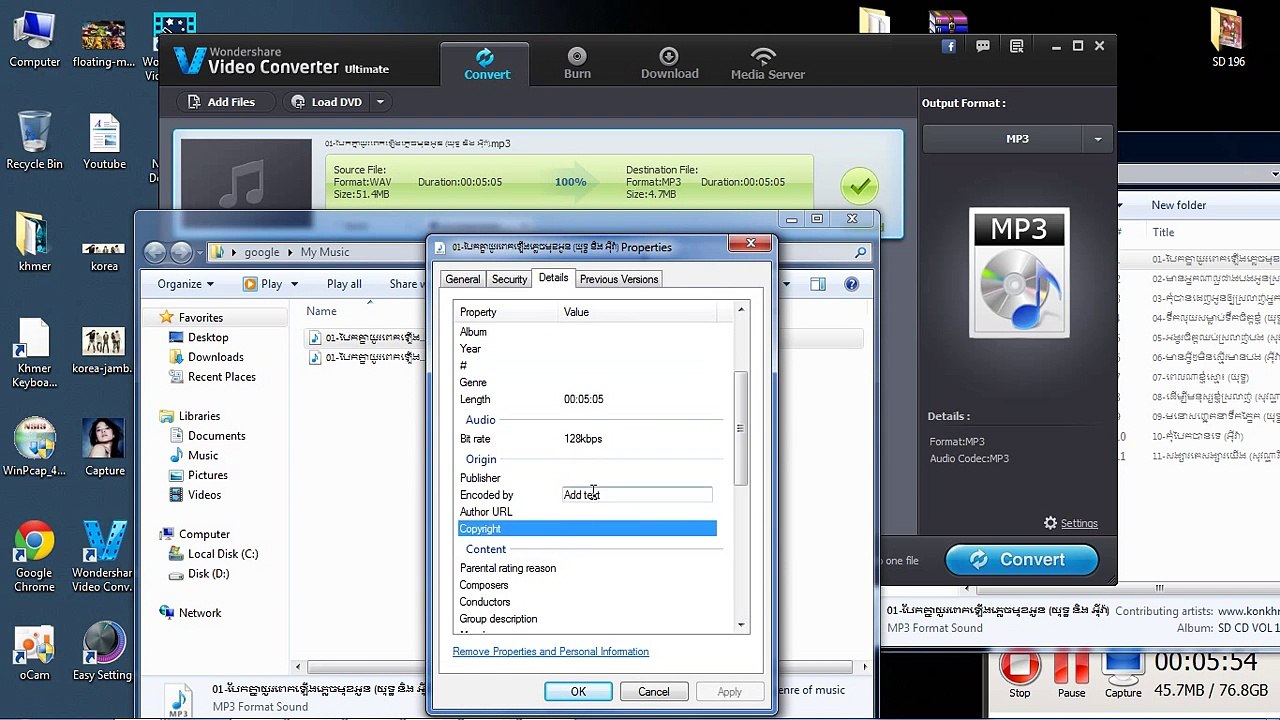Viewport: 1280px width, 720px height.
Task: Click the Settings gear link
Action: pyautogui.click(x=1070, y=523)
